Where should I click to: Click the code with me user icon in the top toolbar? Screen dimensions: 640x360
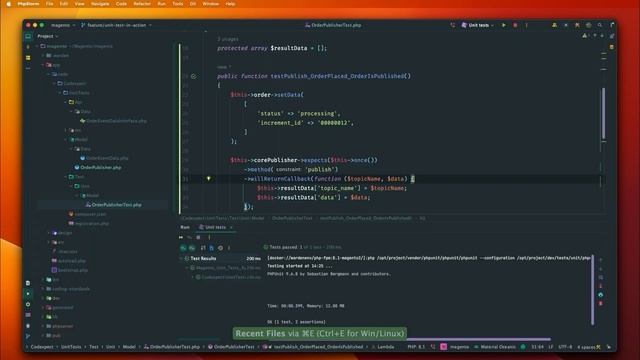554,25
